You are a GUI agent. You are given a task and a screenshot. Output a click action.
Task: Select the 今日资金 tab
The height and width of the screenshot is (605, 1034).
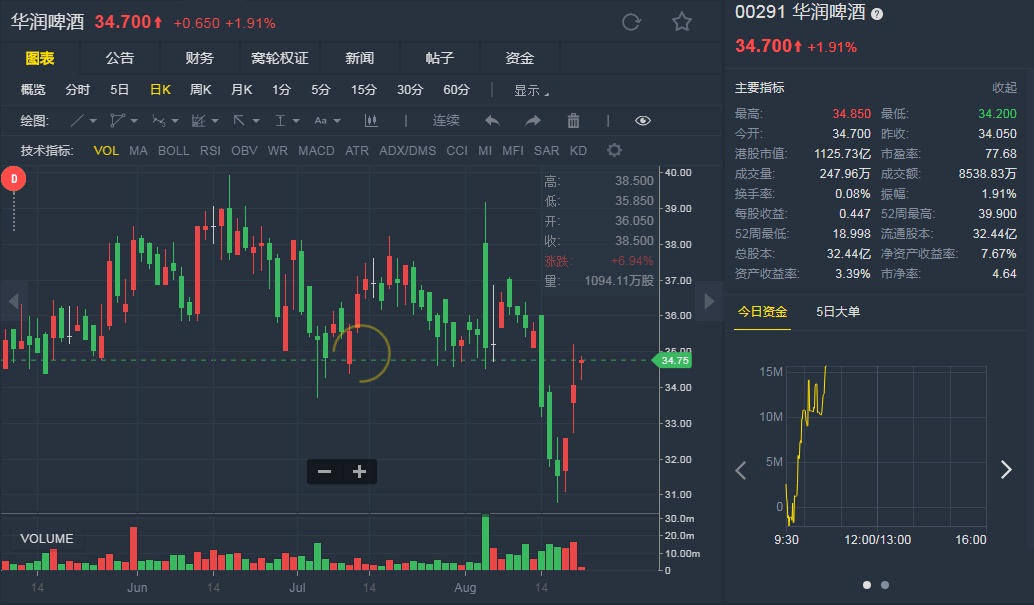click(762, 311)
